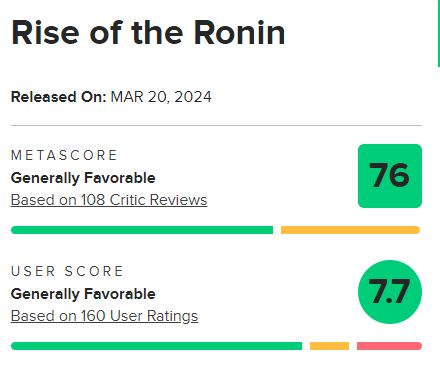Click the round 7.7 user score badge

390,292
